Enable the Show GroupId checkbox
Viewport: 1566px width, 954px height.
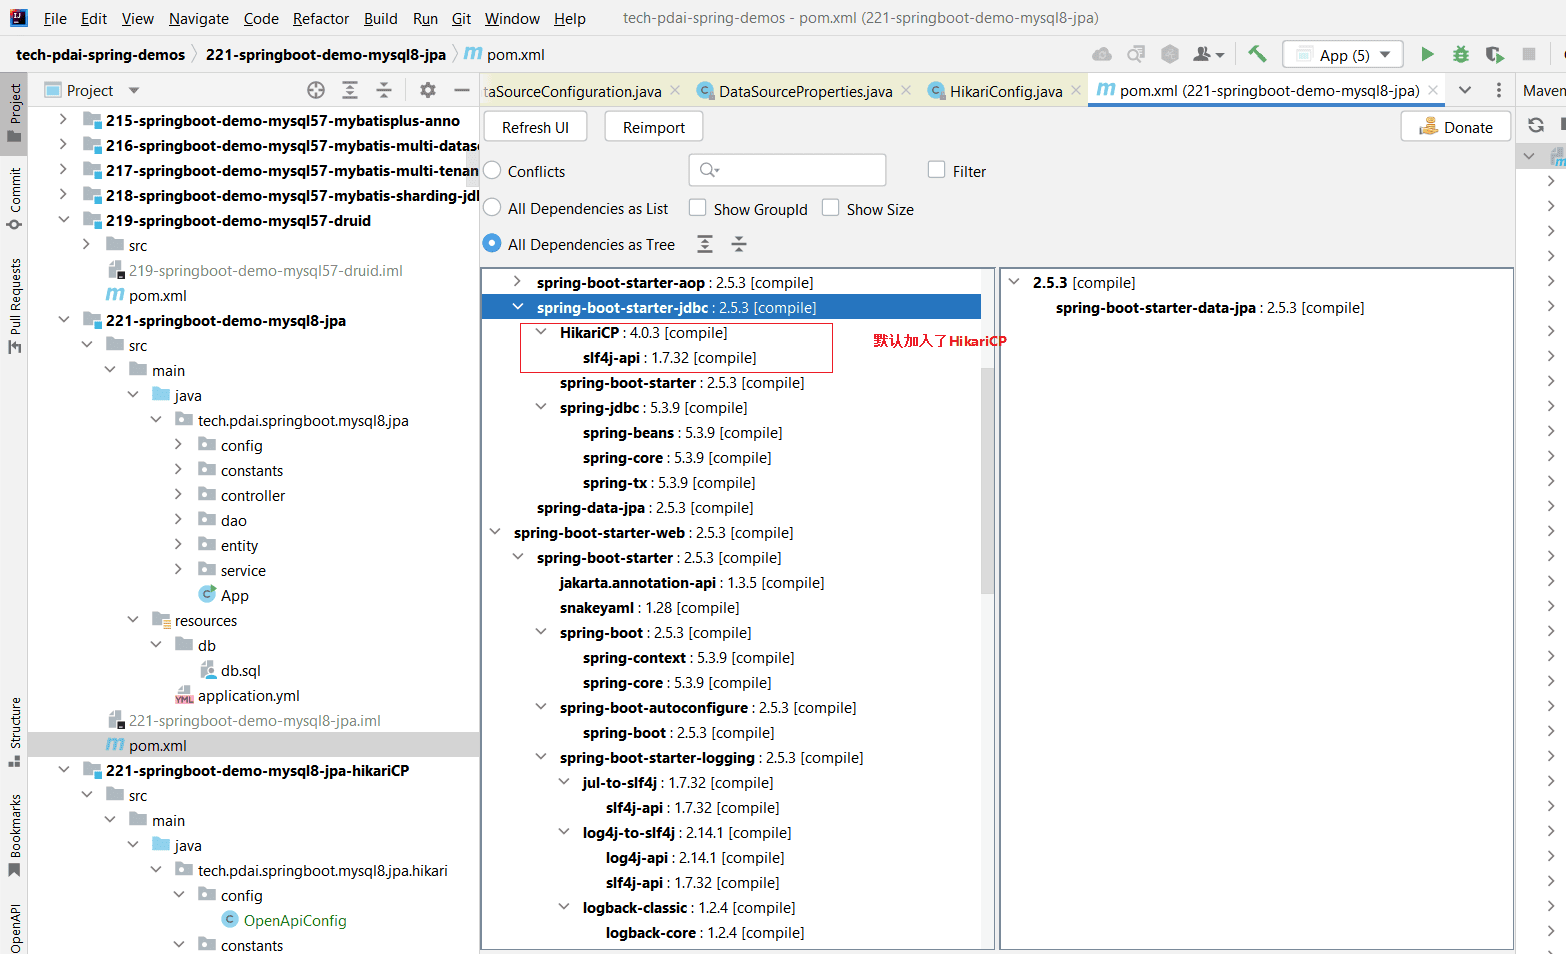(x=698, y=208)
